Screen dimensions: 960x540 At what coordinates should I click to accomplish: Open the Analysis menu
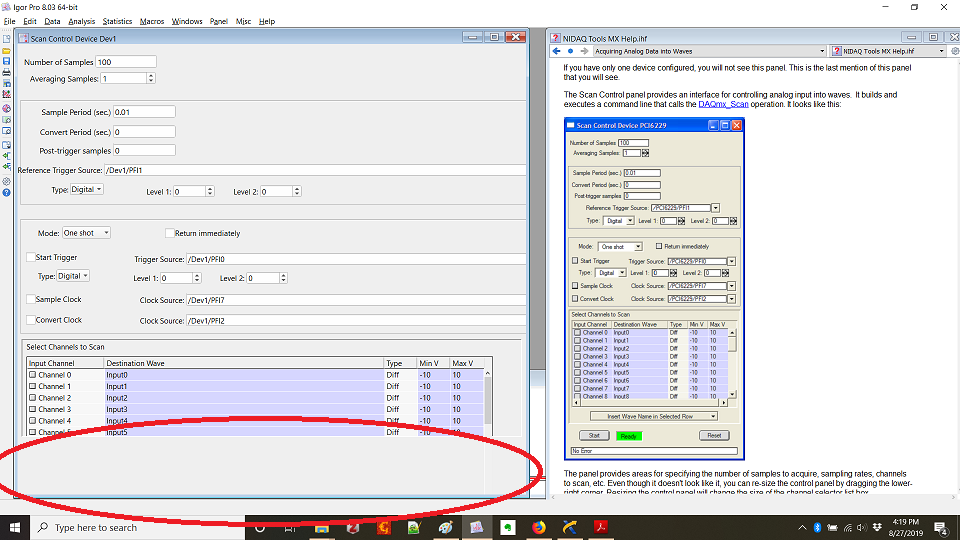(81, 21)
